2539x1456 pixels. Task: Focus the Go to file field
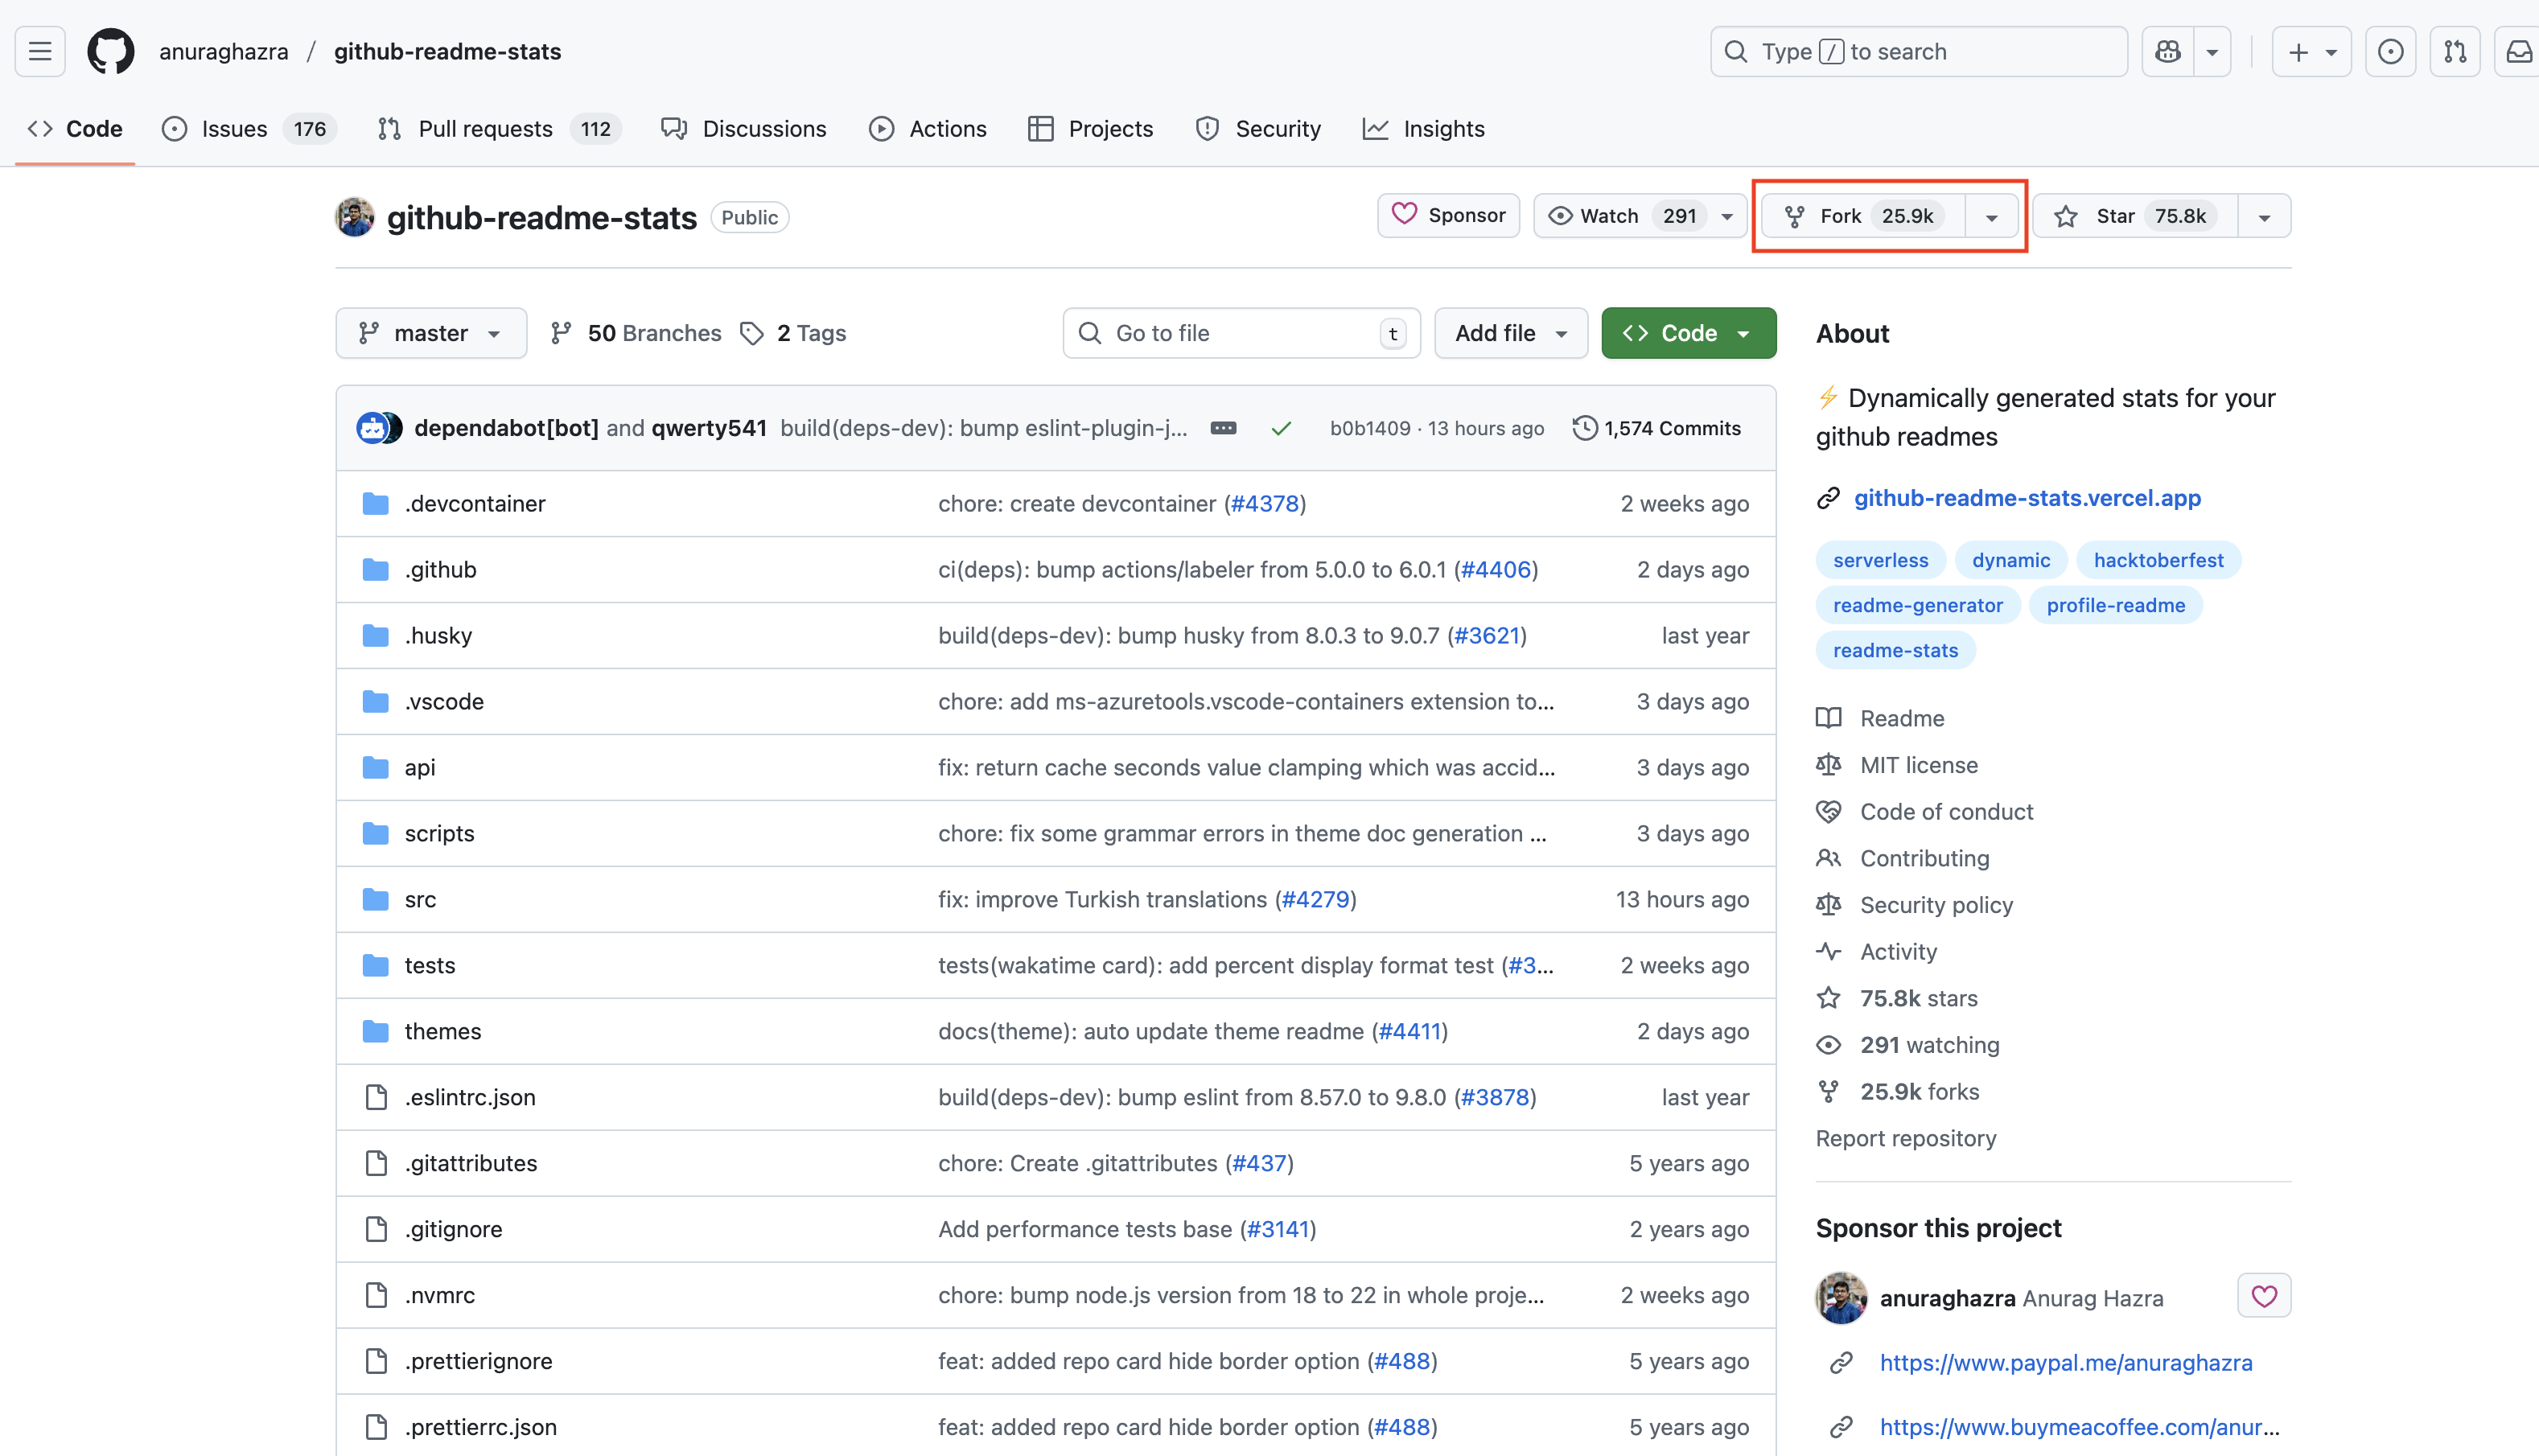1241,333
